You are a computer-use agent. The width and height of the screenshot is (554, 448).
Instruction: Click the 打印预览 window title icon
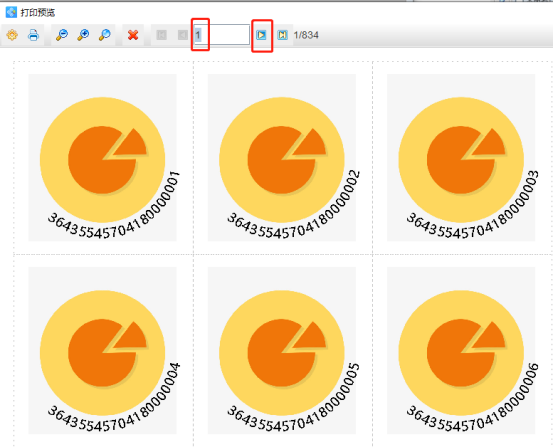pos(11,12)
